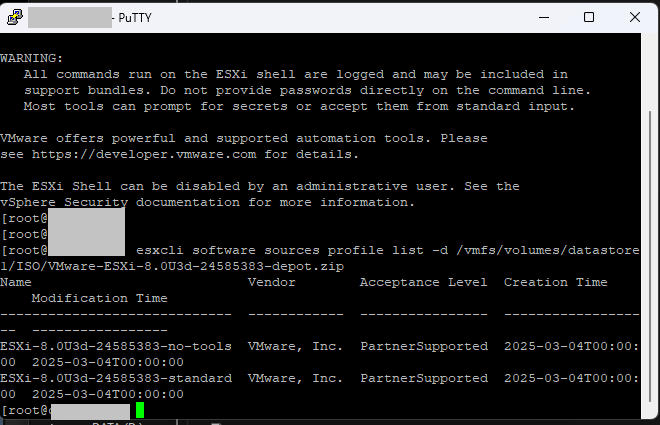660x425 pixels.
Task: Click VMware, Inc. in the standard row
Action: pos(295,378)
